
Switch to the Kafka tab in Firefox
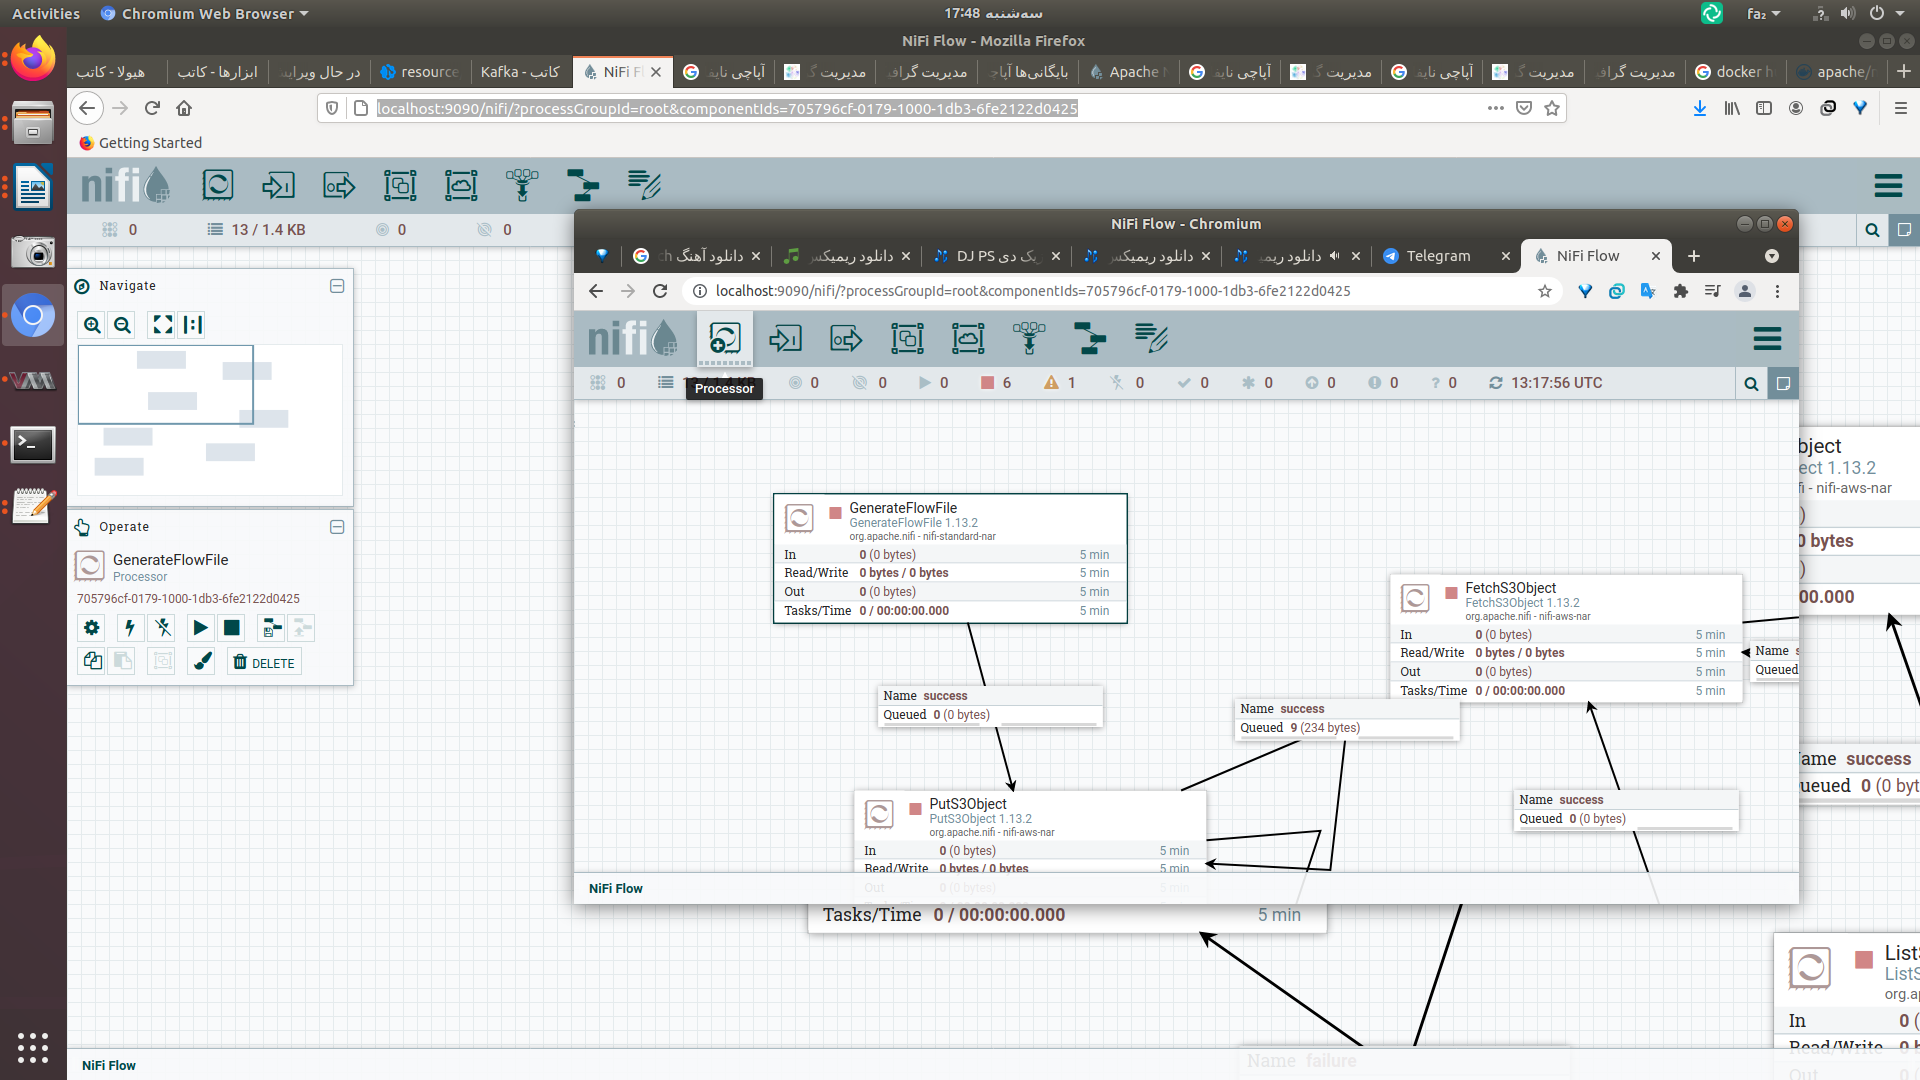[519, 72]
